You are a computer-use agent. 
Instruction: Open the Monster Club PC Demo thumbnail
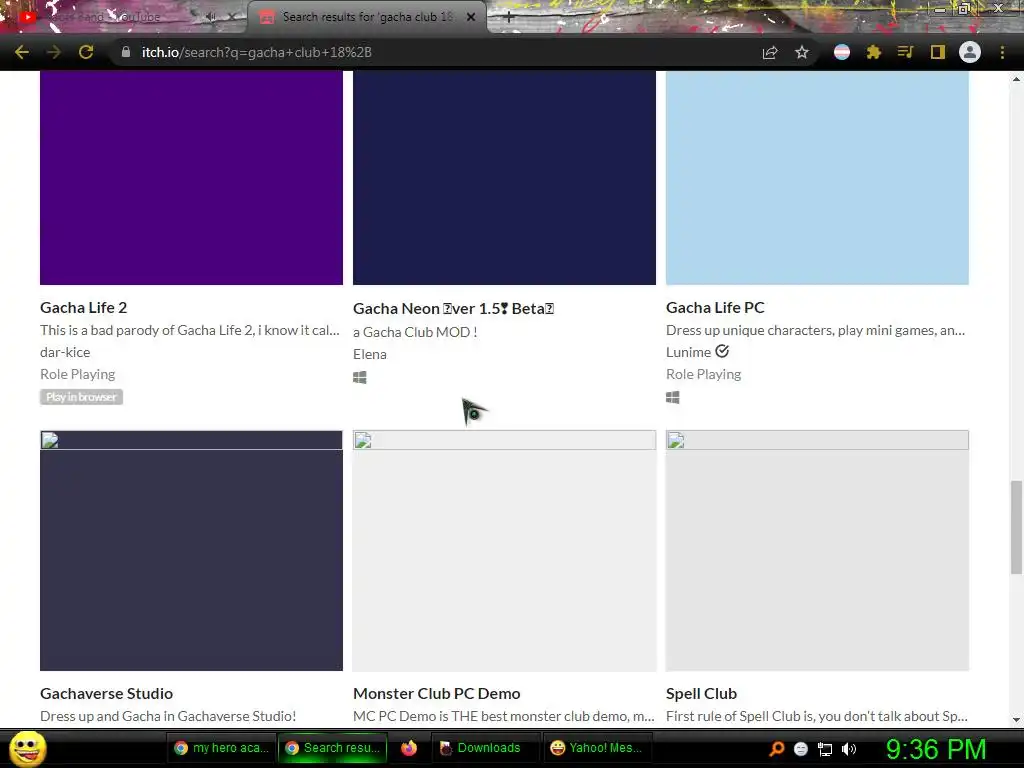tap(504, 551)
